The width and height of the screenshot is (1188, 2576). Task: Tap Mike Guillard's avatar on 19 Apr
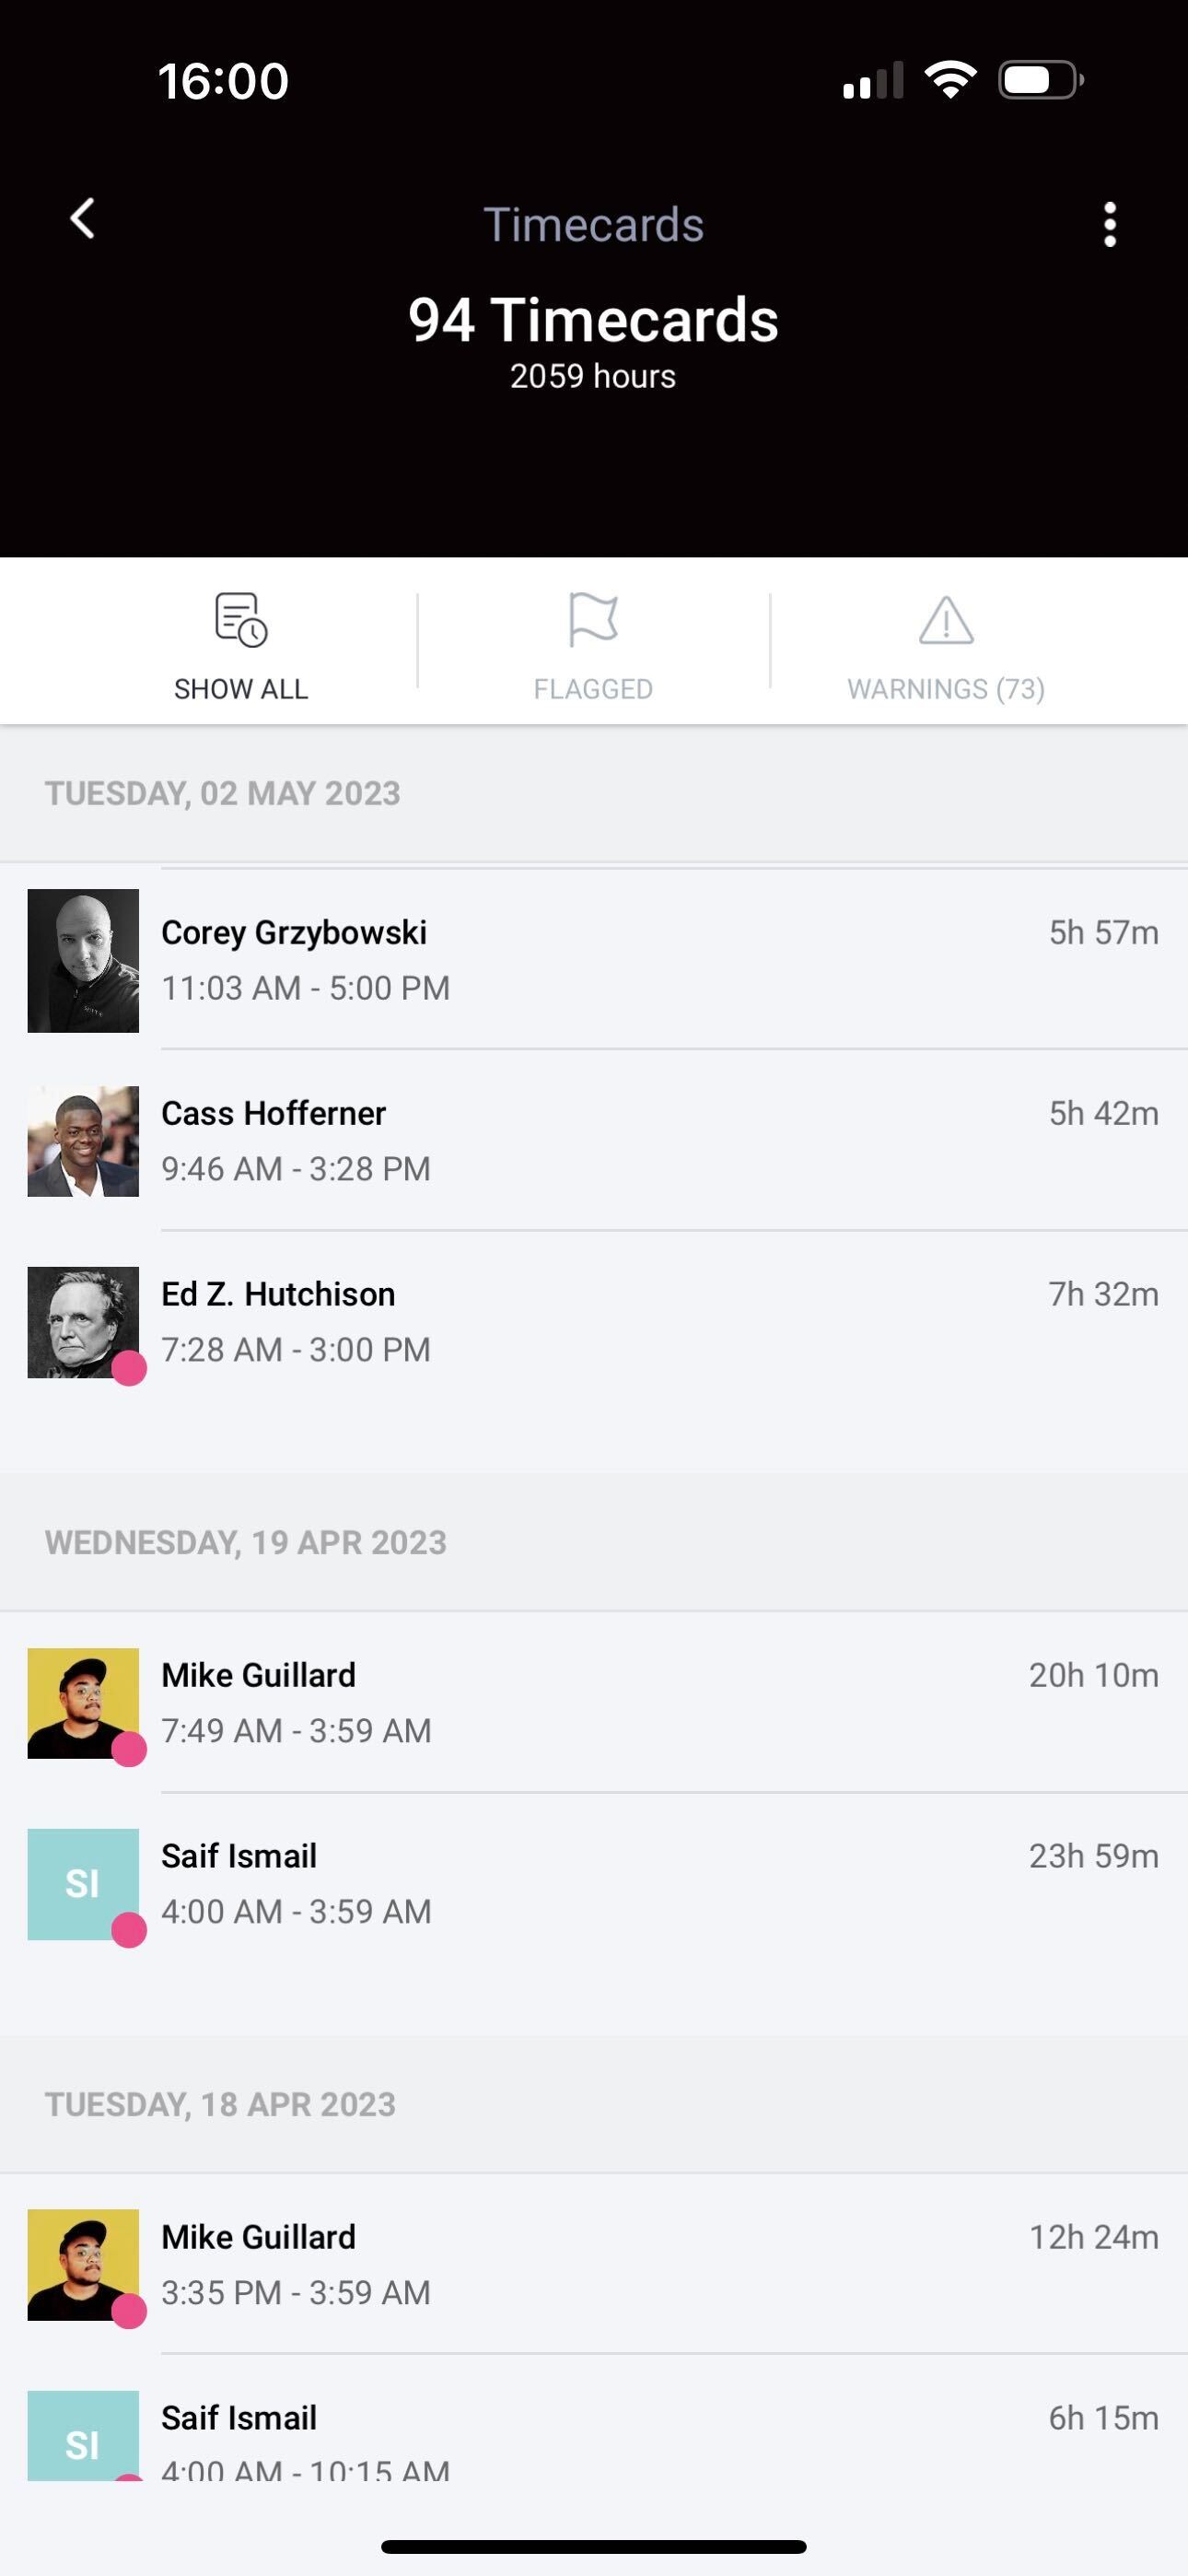83,1702
